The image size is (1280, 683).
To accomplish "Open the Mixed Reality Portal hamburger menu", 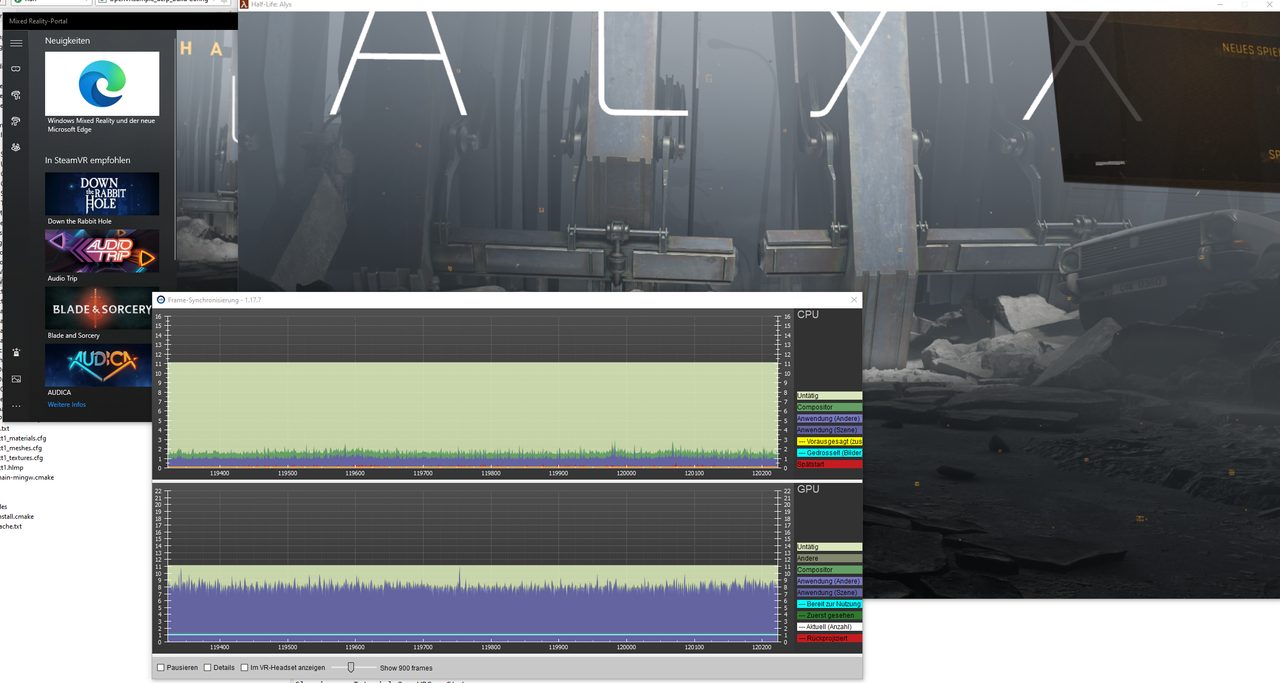I will tap(16, 43).
